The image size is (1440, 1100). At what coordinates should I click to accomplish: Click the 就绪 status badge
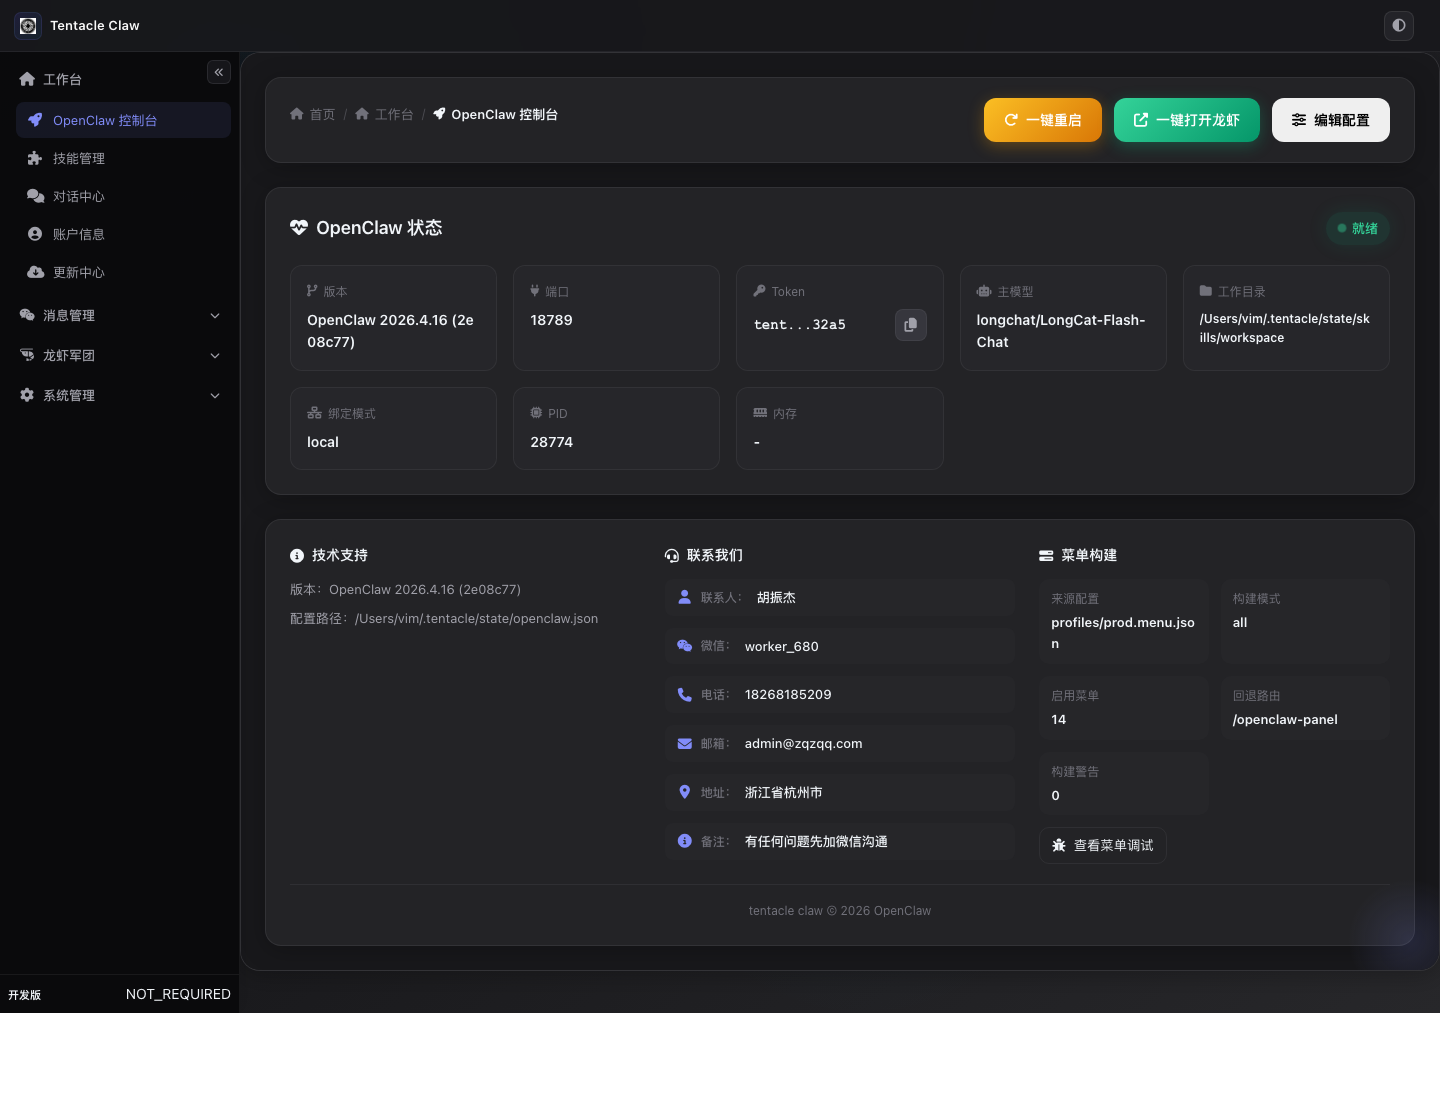1358,228
